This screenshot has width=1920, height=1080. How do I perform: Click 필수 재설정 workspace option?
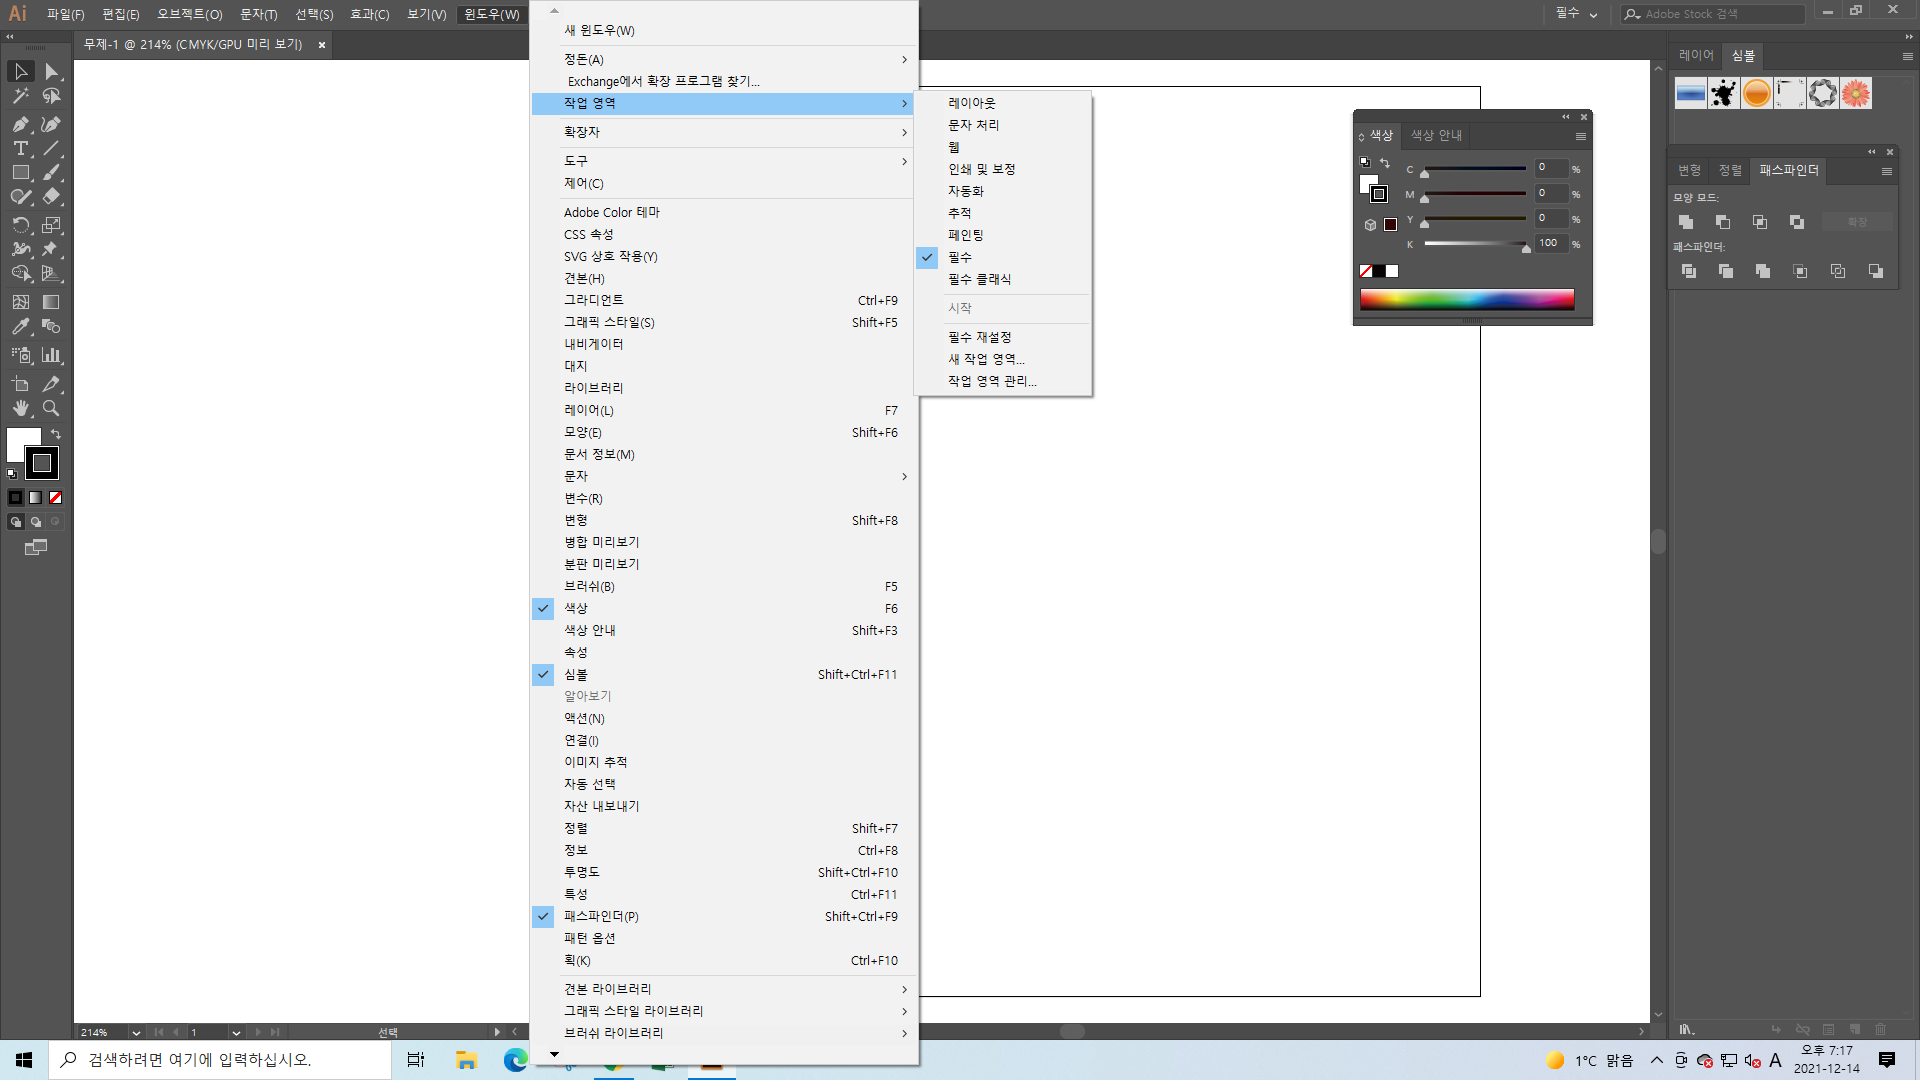pos(979,337)
